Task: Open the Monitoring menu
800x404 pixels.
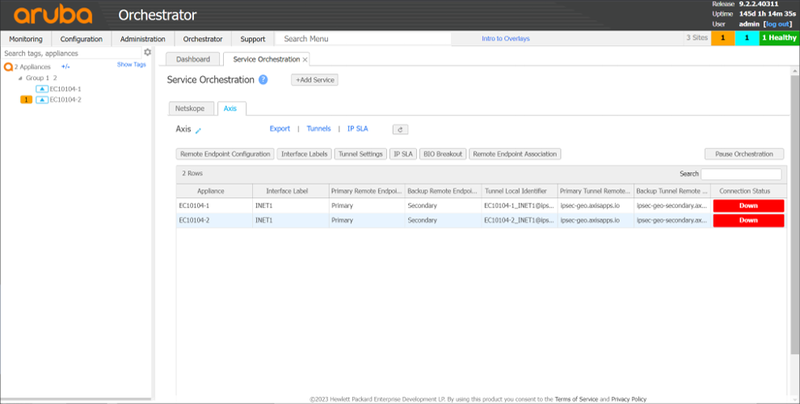Action: pyautogui.click(x=26, y=39)
